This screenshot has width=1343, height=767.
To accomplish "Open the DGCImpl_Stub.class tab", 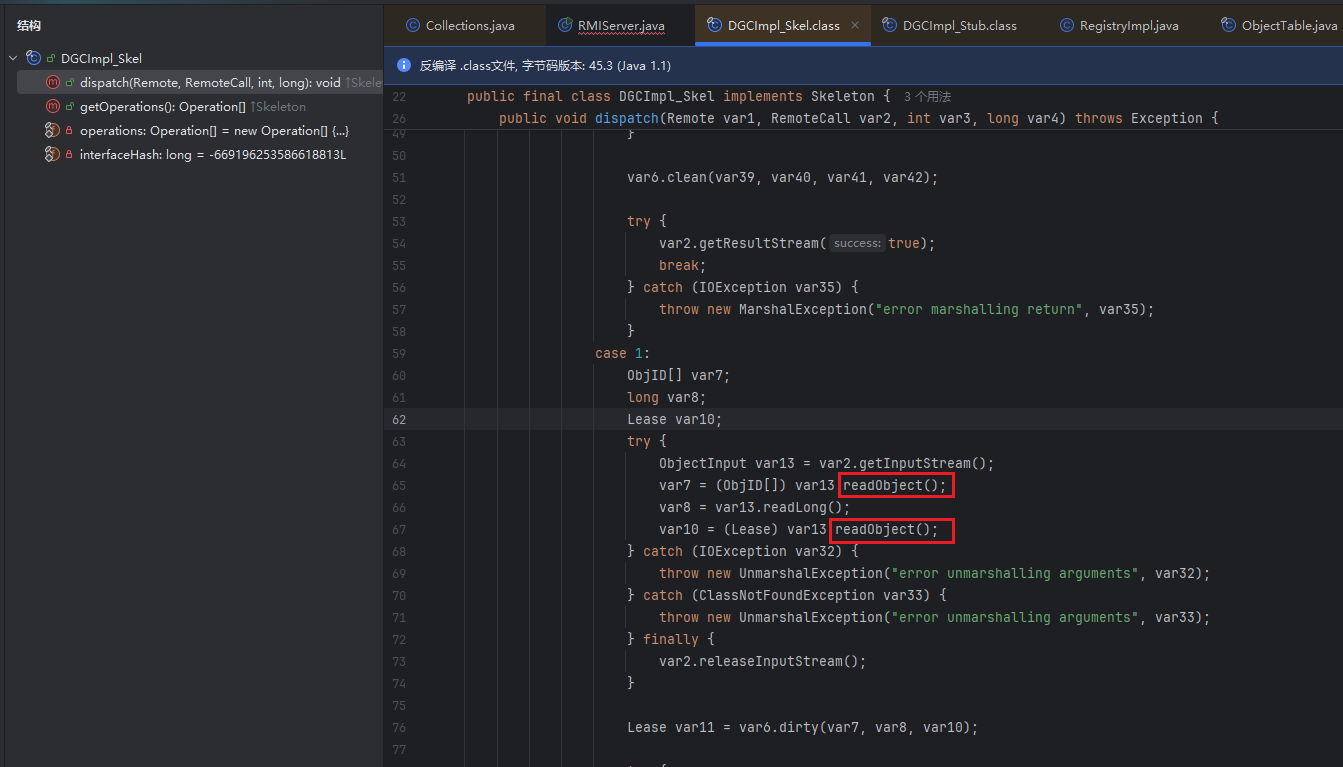I will click(959, 26).
